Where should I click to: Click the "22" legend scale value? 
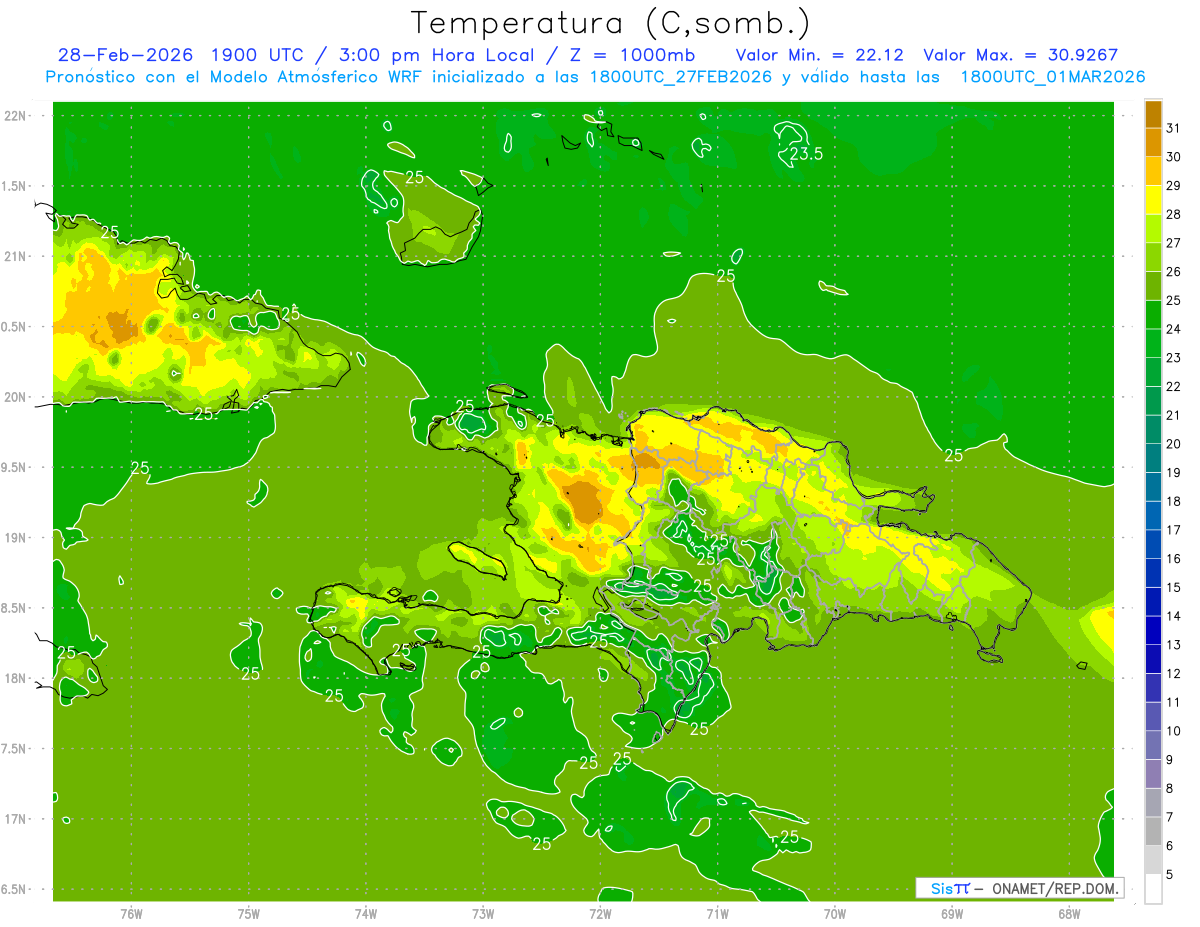[x=1174, y=387]
